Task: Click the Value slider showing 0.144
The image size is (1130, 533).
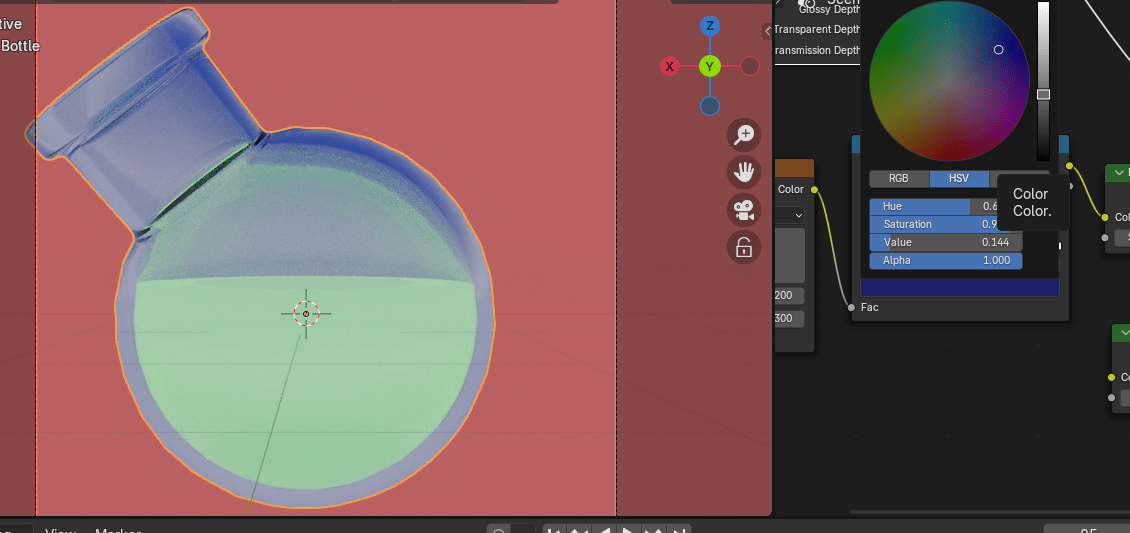Action: pyautogui.click(x=945, y=243)
